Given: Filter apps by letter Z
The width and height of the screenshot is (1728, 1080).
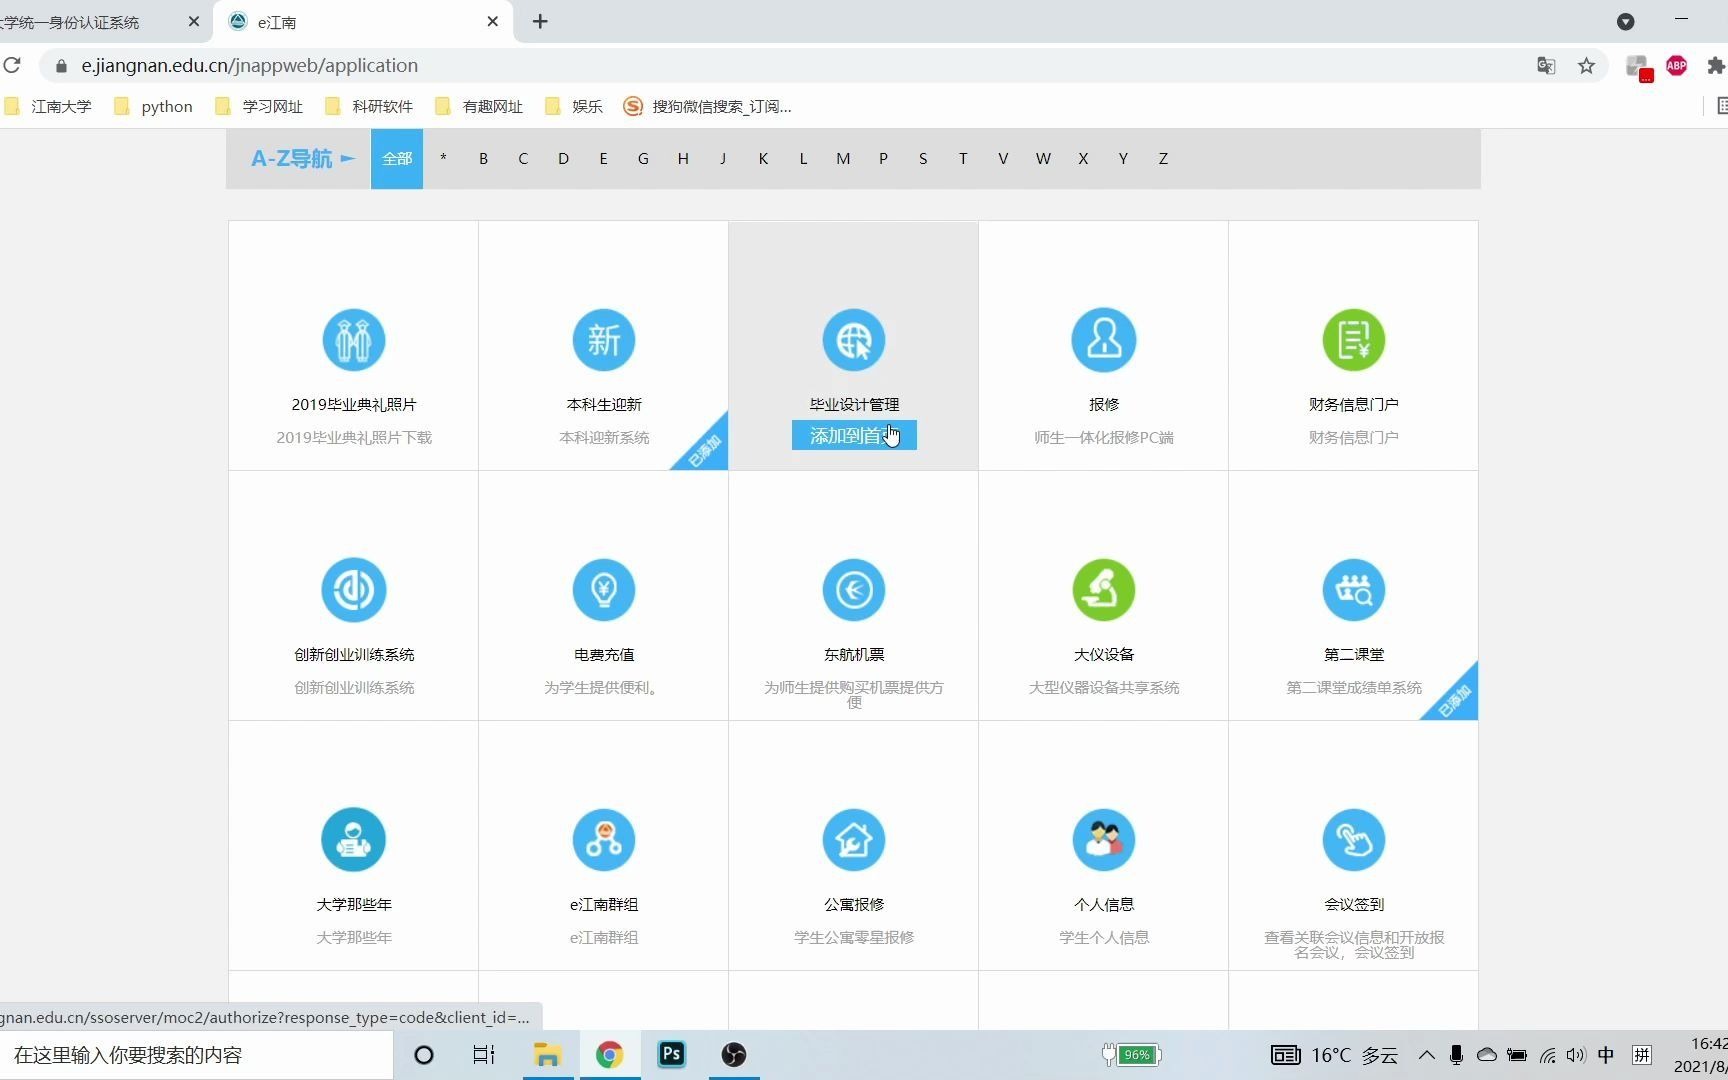Looking at the screenshot, I should (x=1163, y=159).
